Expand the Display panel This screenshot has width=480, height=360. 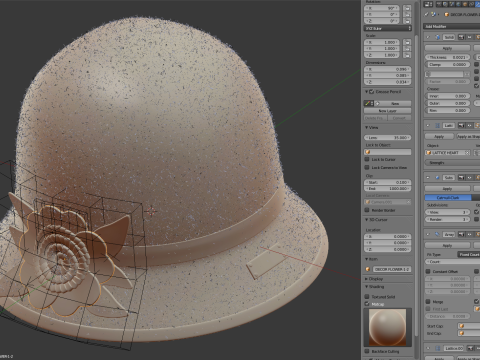coord(366,279)
